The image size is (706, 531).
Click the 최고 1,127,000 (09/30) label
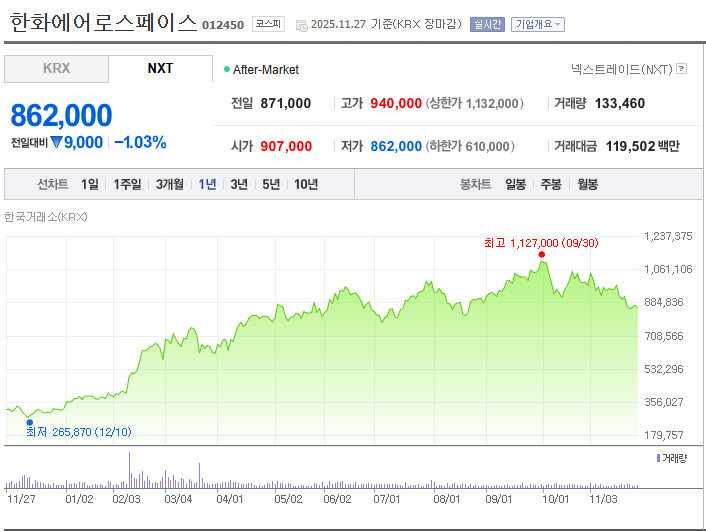coord(541,243)
